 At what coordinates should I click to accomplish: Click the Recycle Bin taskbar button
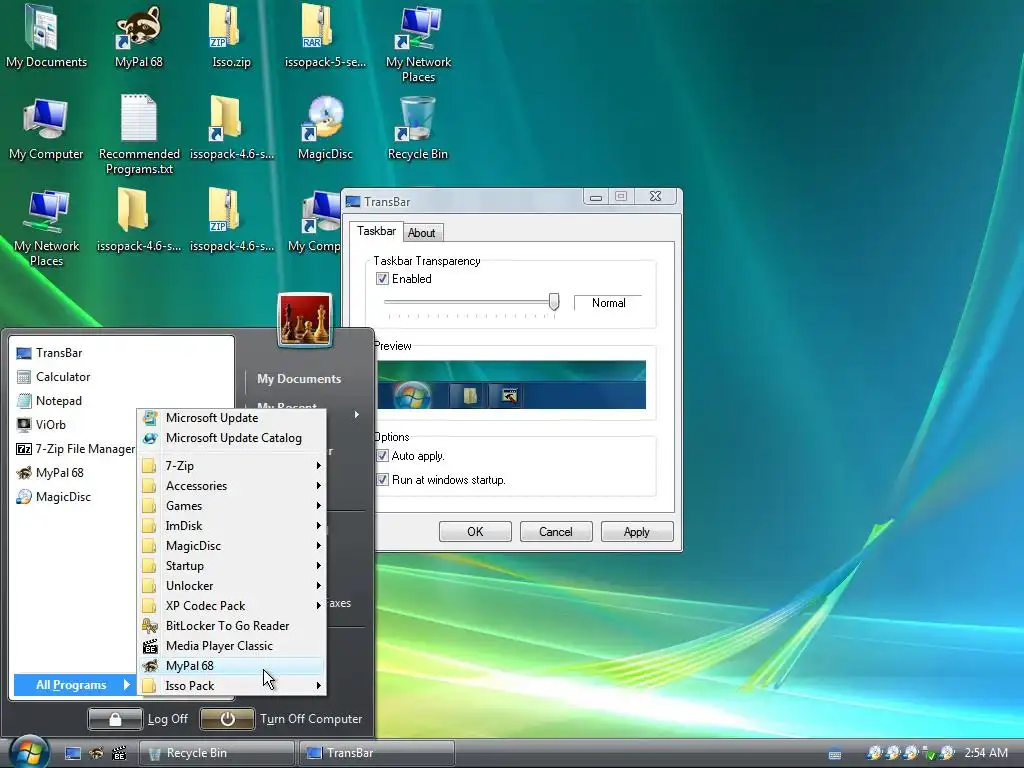tap(217, 753)
